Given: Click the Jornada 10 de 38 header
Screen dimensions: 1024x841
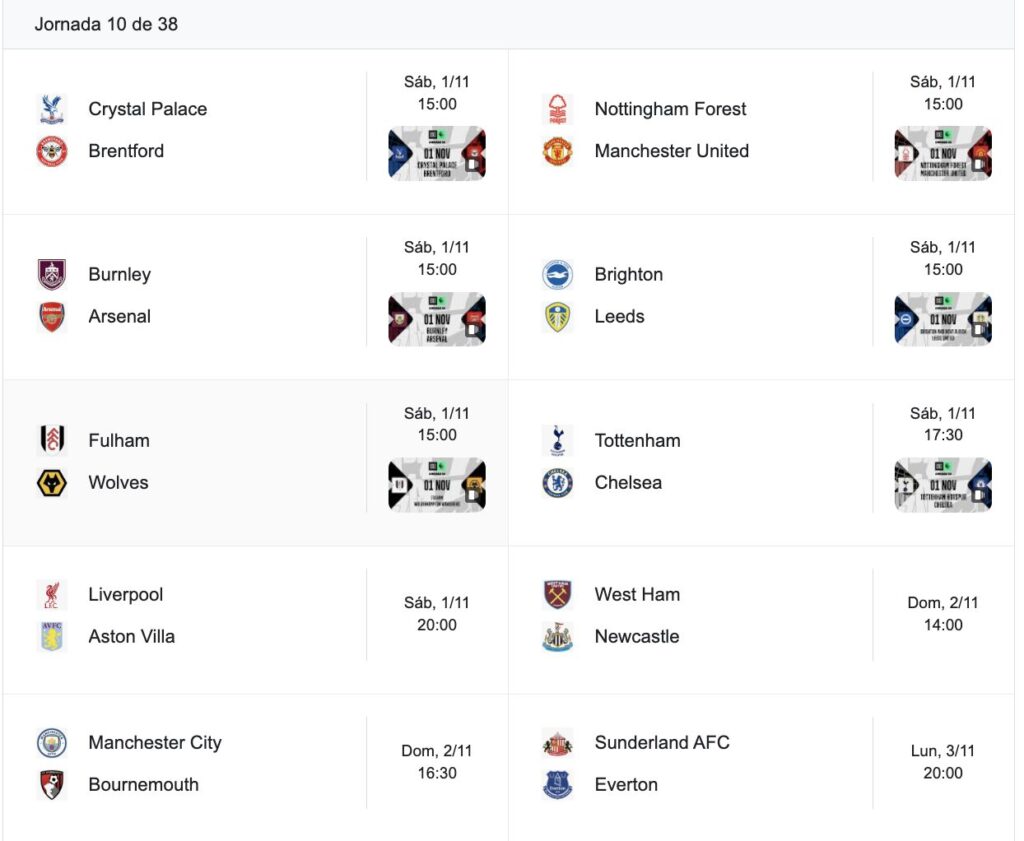Looking at the screenshot, I should click(106, 24).
